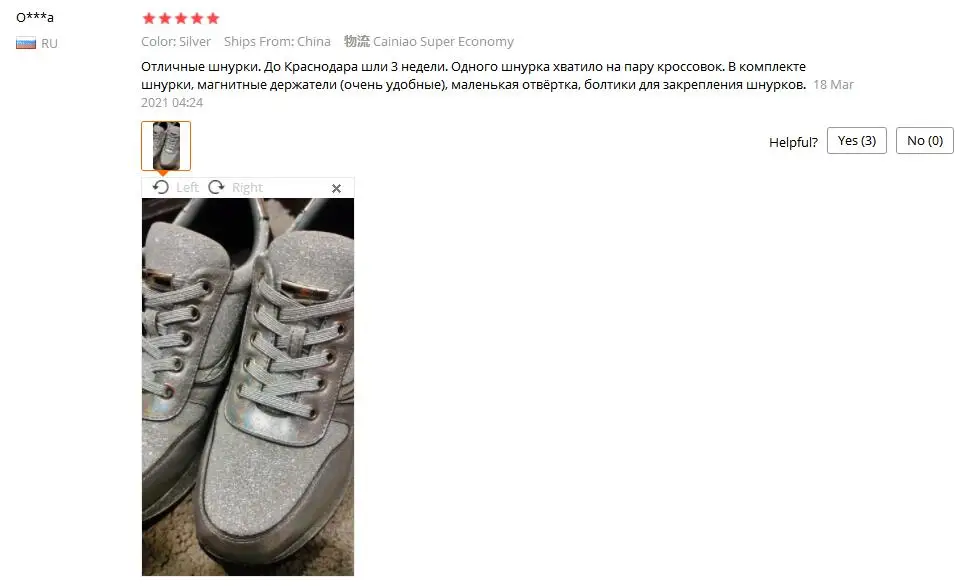This screenshot has height=586, width=977.
Task: Select the first red rating star
Action: (149, 18)
